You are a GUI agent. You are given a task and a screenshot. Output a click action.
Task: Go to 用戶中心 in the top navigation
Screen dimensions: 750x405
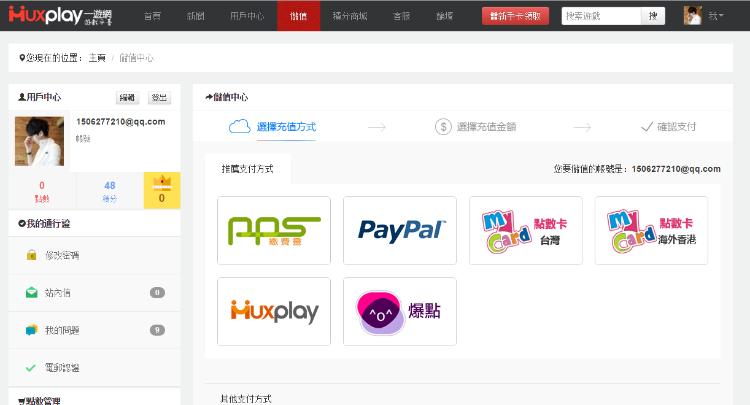(x=247, y=16)
